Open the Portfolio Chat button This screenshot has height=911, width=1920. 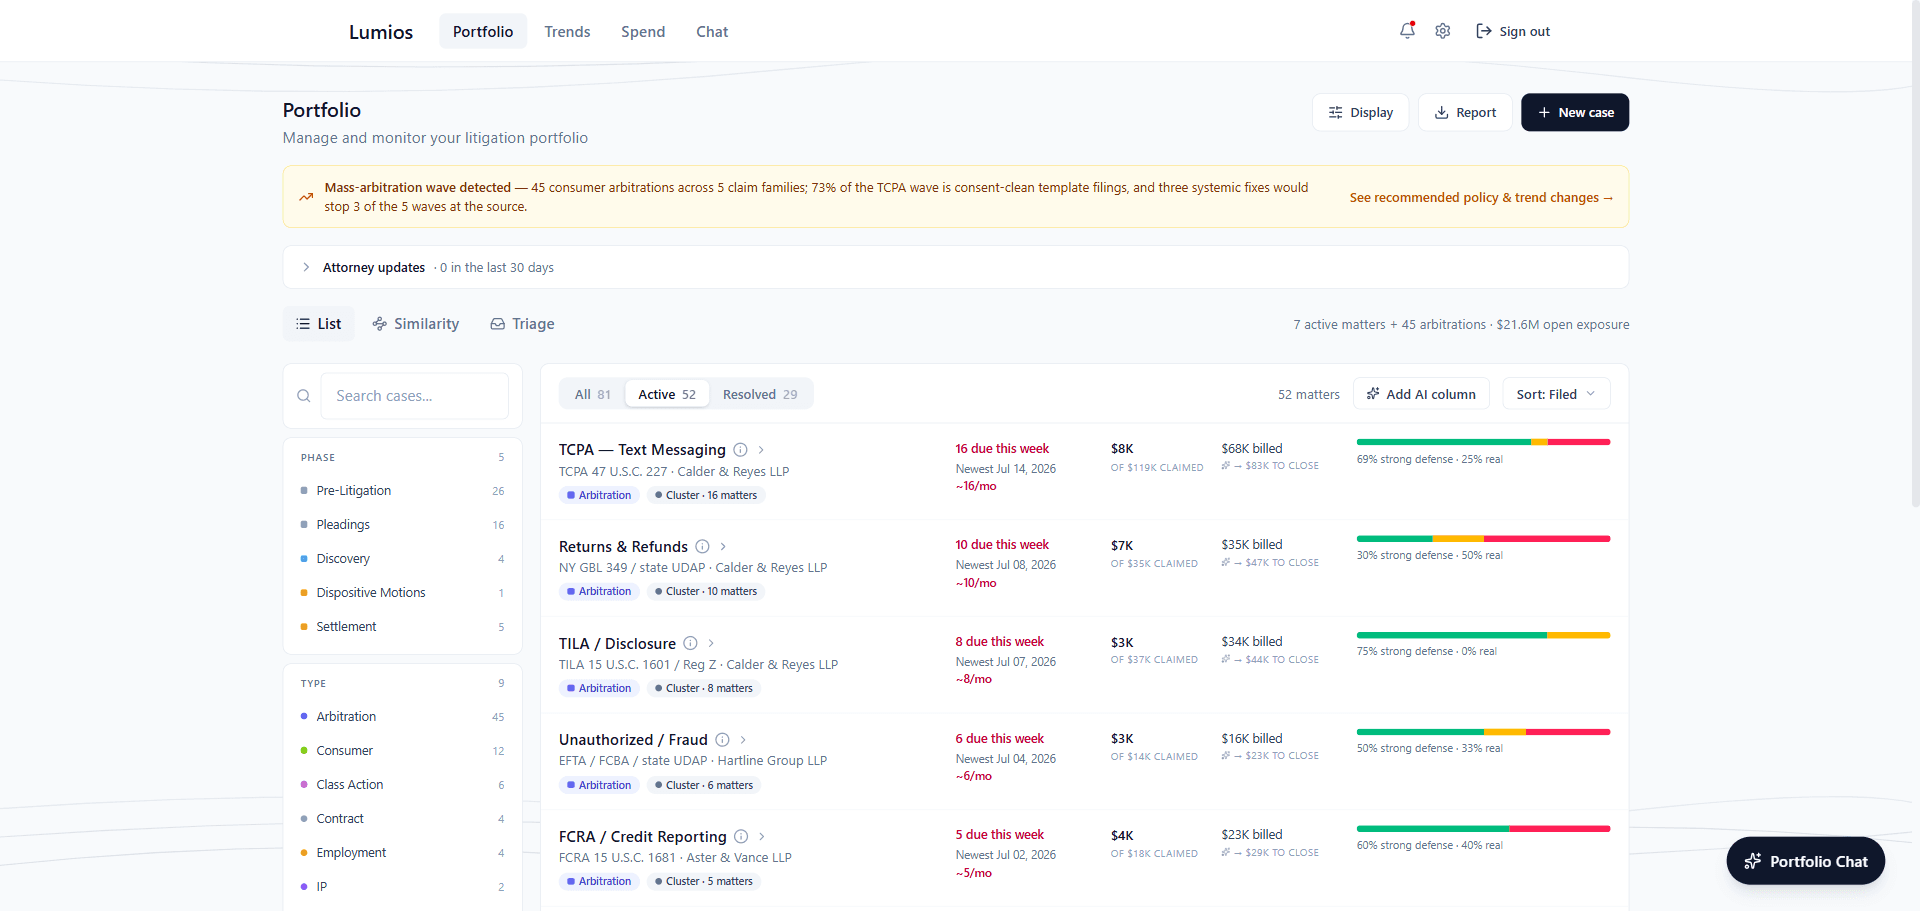(1805, 861)
